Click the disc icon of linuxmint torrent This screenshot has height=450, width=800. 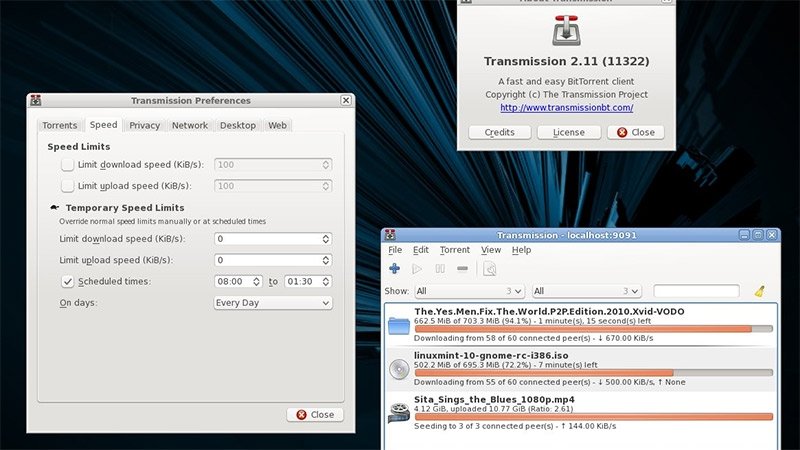coord(399,369)
